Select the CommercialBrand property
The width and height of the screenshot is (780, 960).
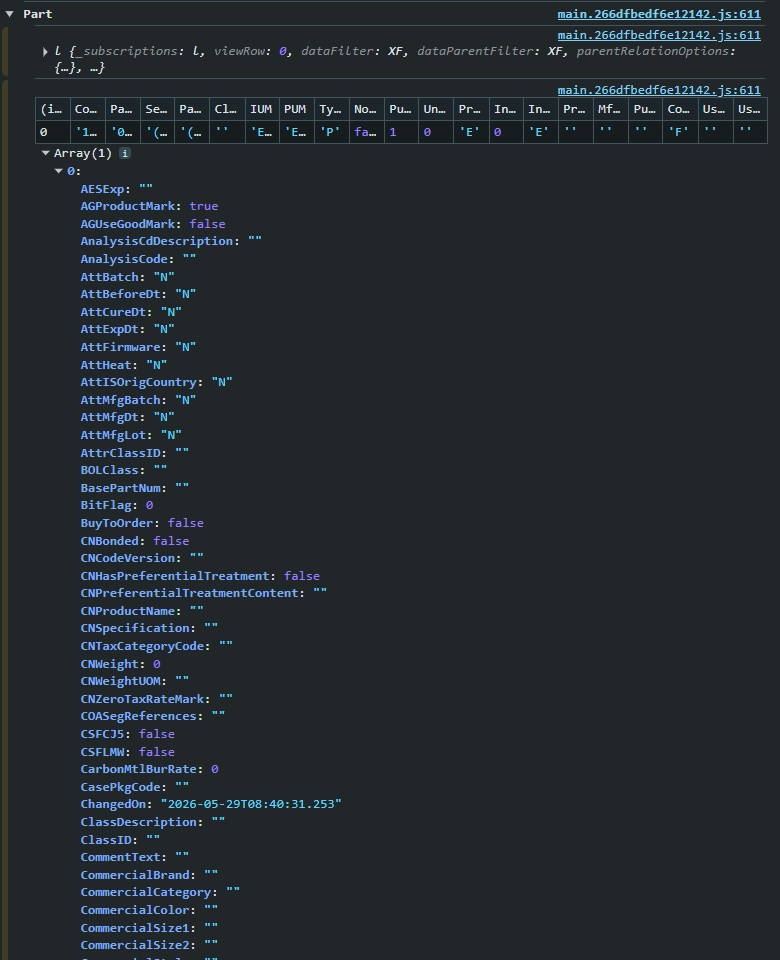click(x=149, y=875)
